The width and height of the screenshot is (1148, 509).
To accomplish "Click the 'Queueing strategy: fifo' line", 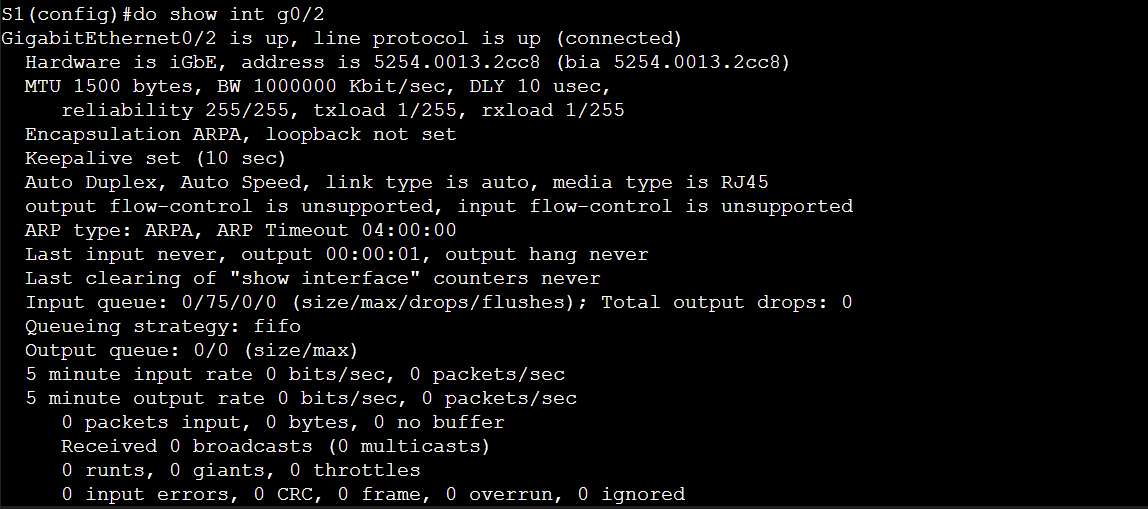I will coord(163,326).
